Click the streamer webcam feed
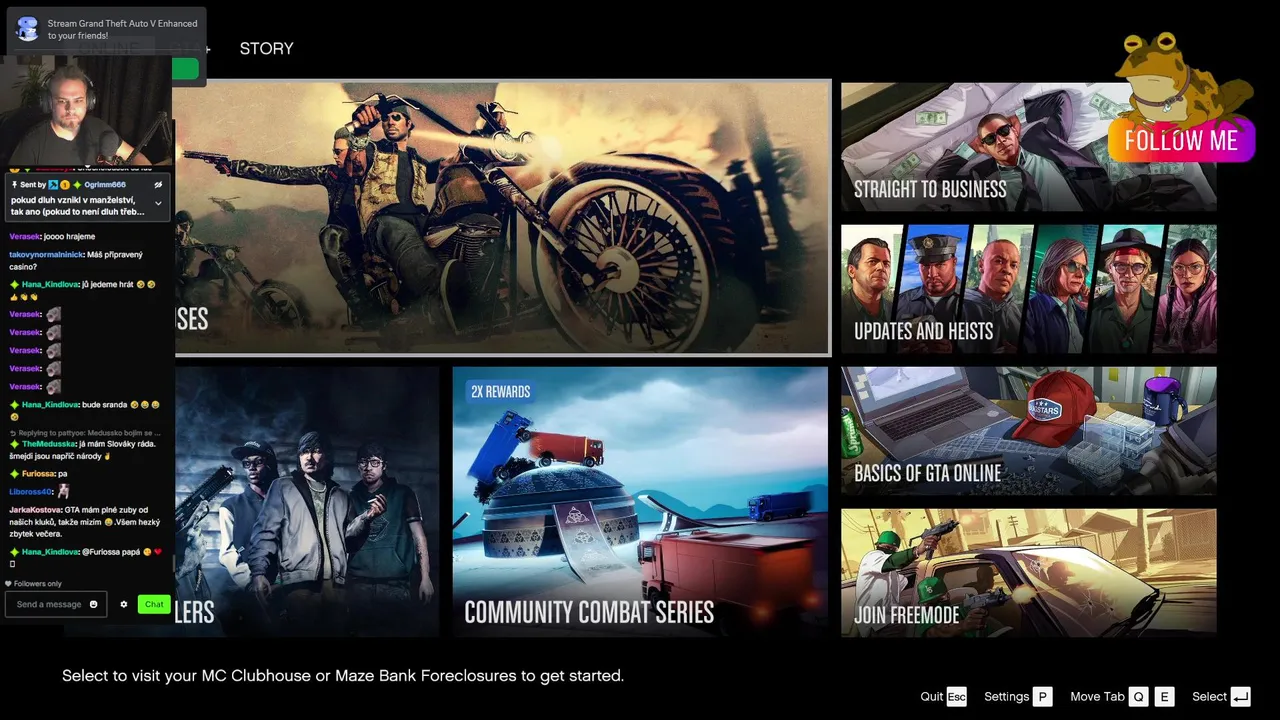This screenshot has width=1280, height=720. (87, 110)
